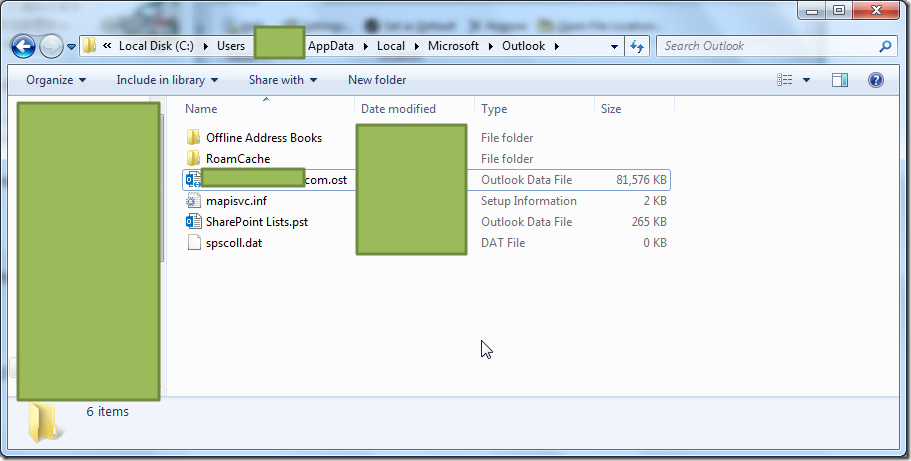The width and height of the screenshot is (911, 461).
Task: Toggle the preview pane
Action: (x=840, y=80)
